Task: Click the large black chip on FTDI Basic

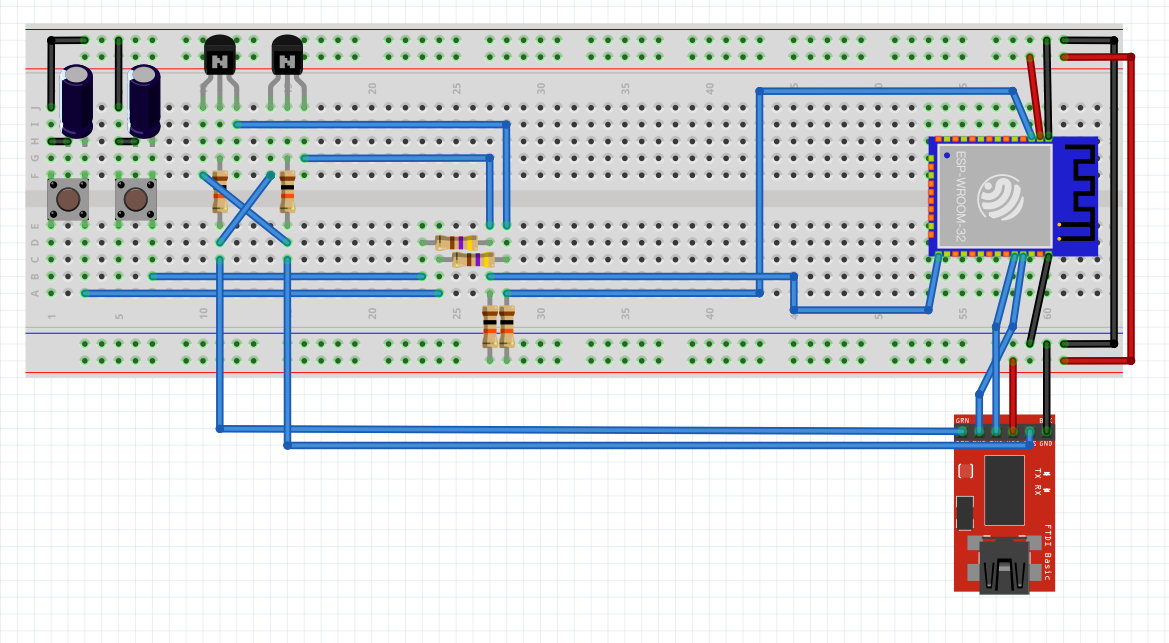Action: coord(1004,490)
